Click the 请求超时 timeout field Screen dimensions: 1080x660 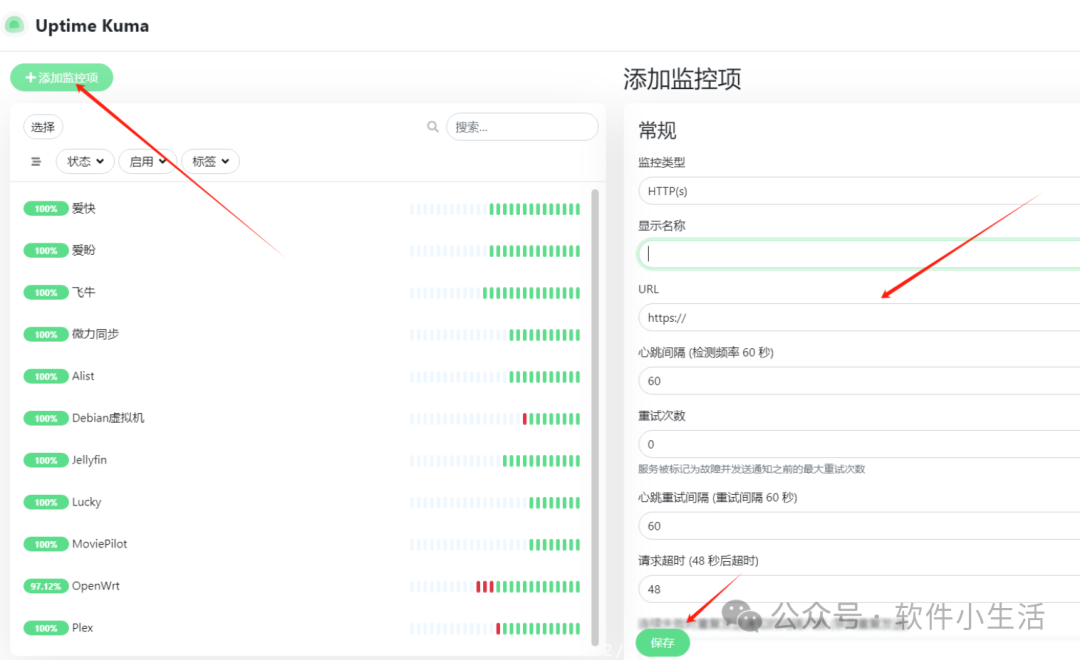859,589
